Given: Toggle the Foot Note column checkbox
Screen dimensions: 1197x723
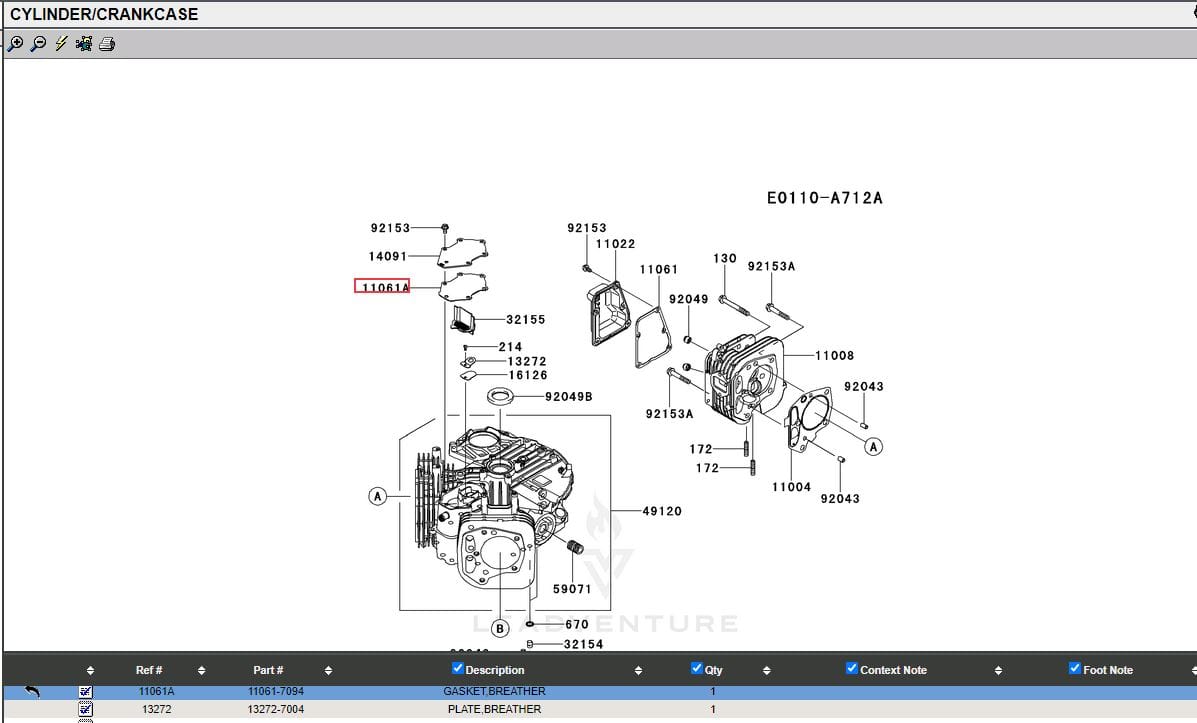Looking at the screenshot, I should [1075, 668].
